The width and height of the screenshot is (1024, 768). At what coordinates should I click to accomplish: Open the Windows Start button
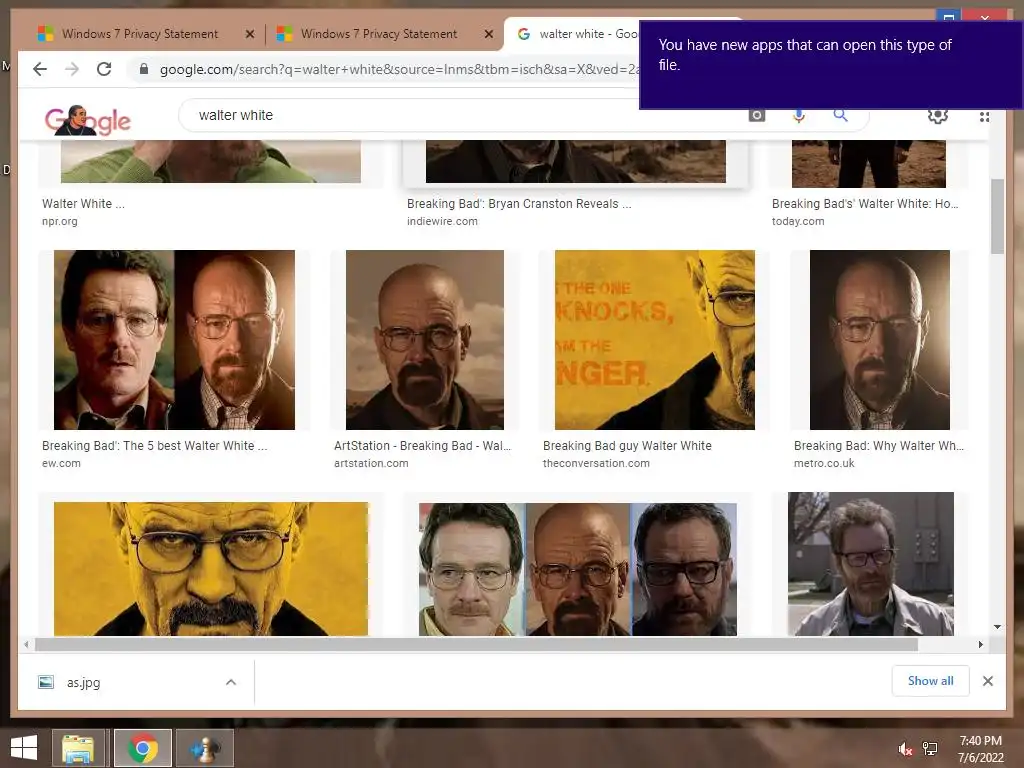point(24,748)
